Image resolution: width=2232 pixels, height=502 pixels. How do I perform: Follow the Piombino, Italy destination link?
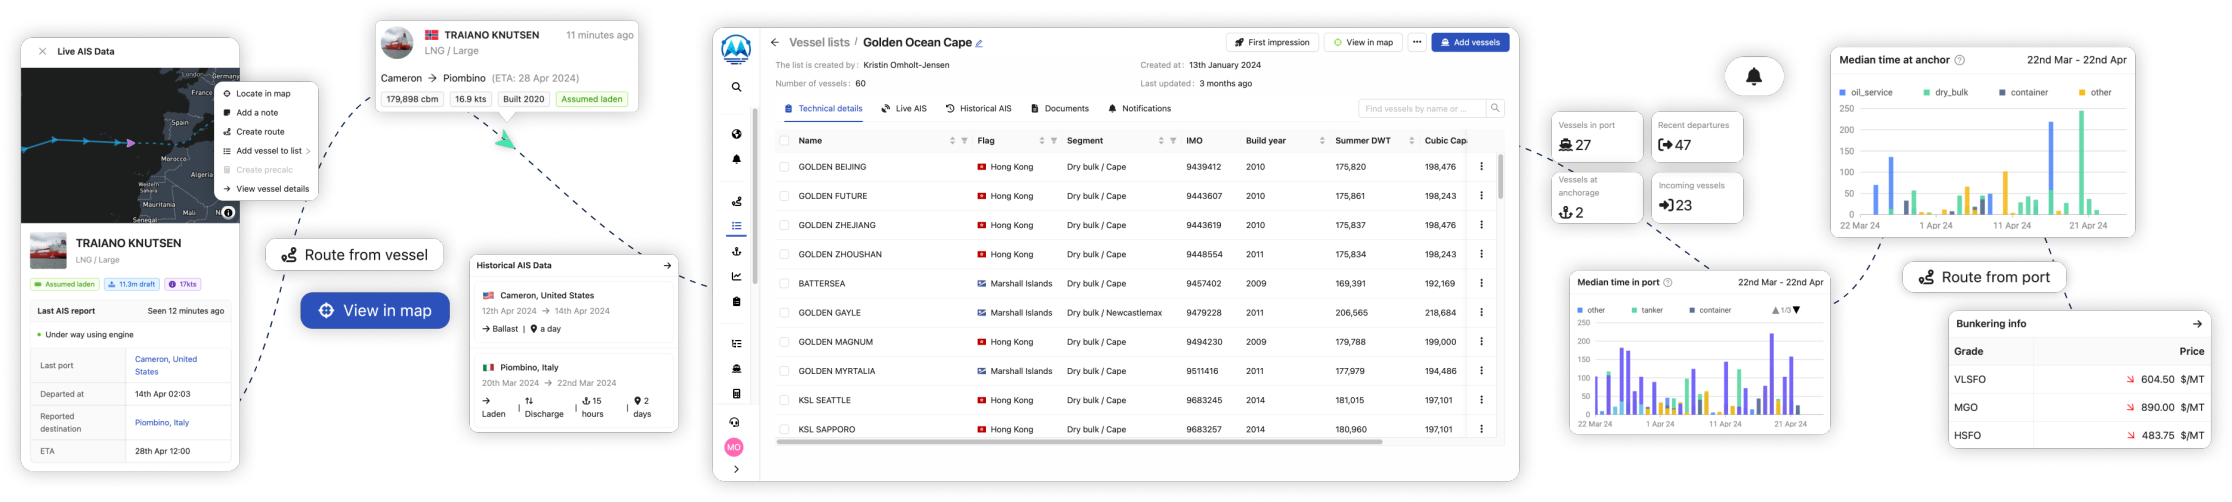(162, 423)
